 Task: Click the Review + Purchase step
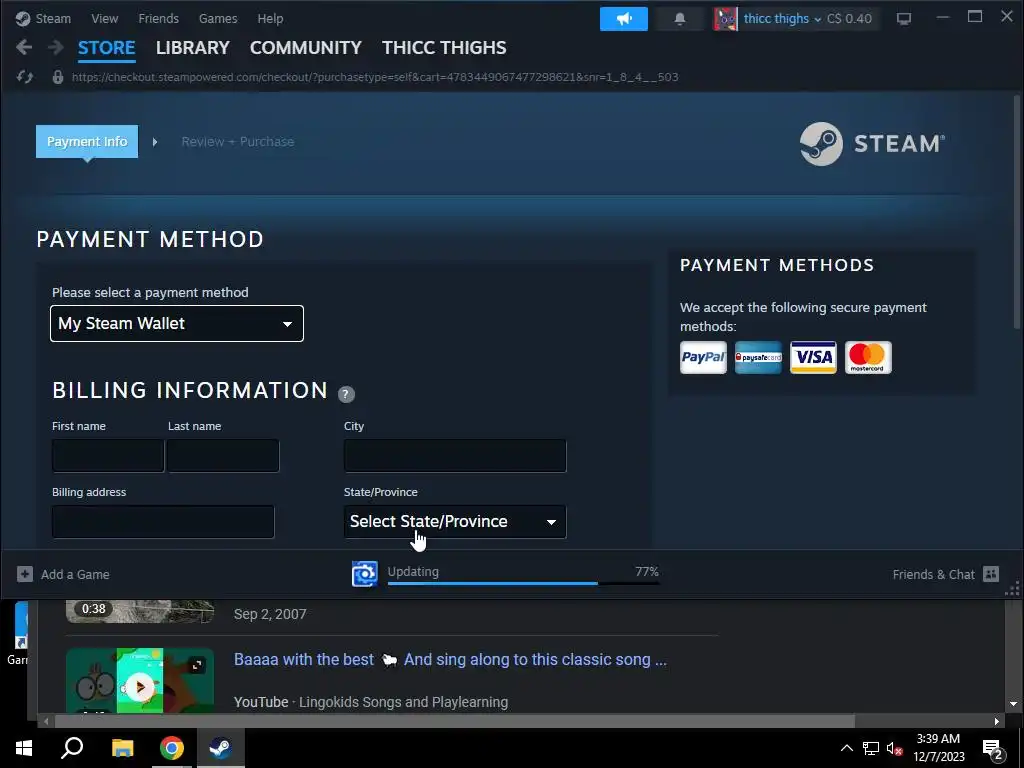click(238, 142)
